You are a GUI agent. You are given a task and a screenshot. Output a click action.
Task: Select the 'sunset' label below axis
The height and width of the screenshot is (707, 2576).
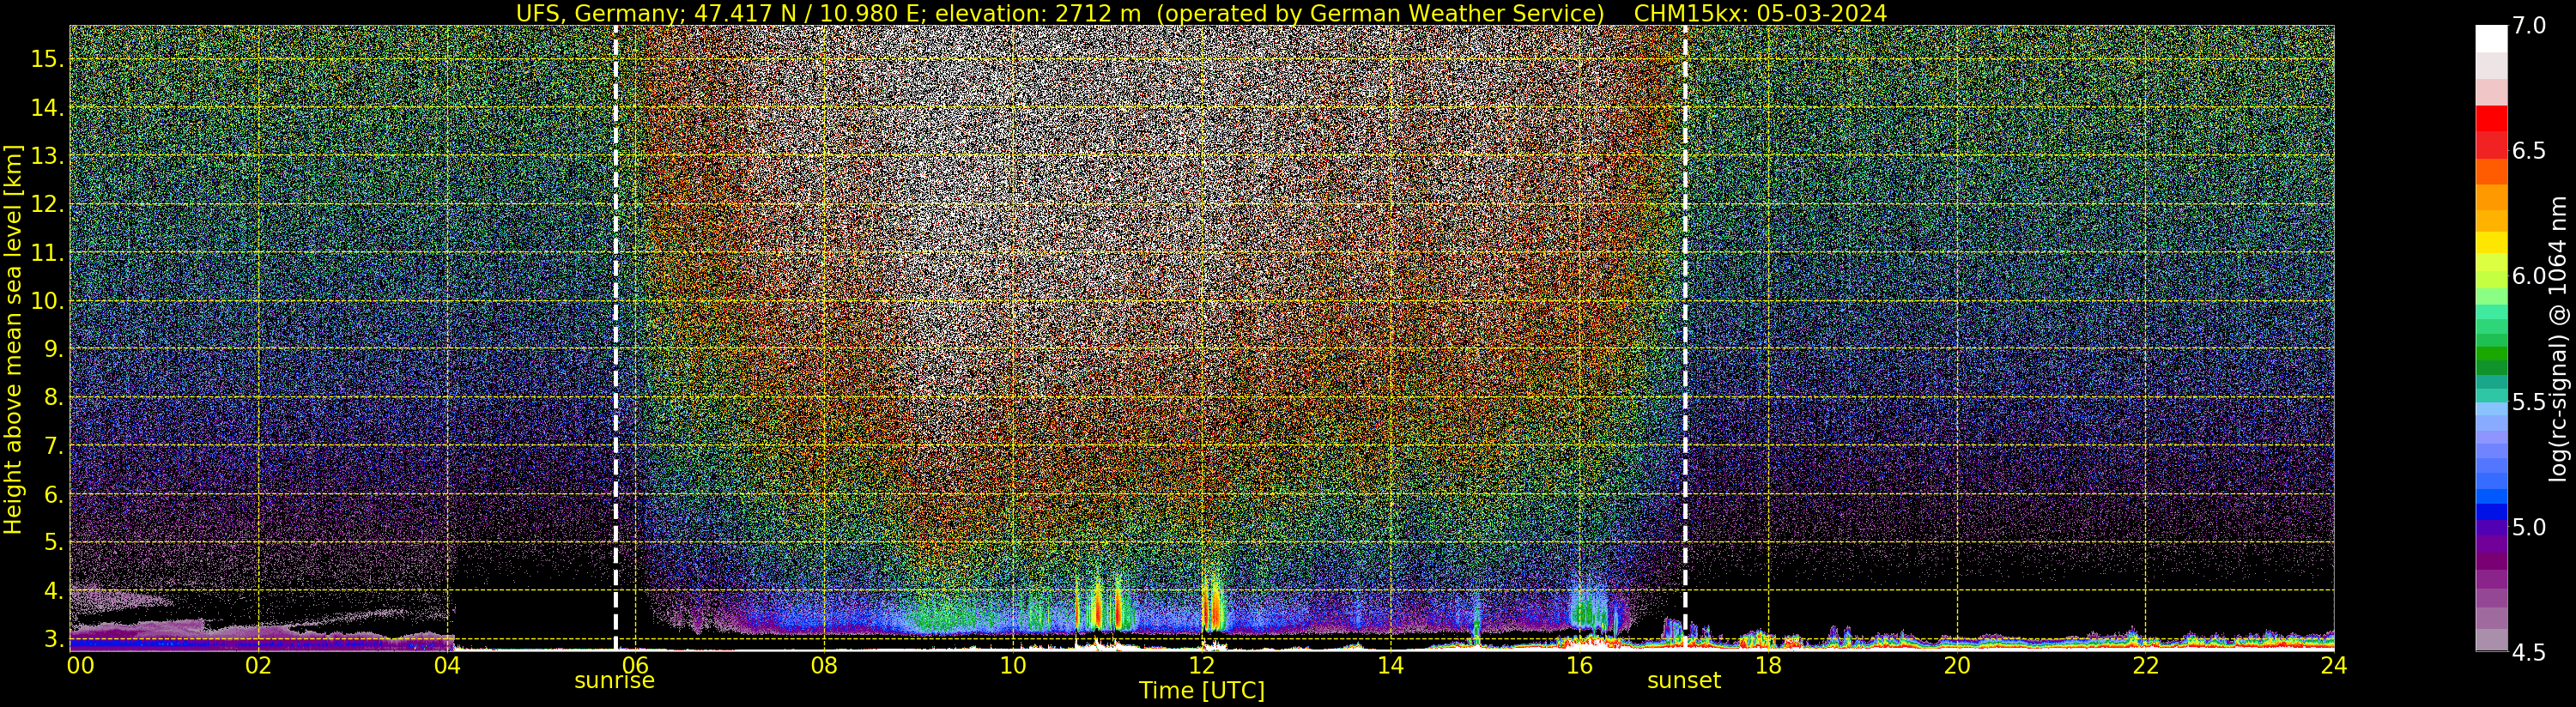pyautogui.click(x=1684, y=681)
